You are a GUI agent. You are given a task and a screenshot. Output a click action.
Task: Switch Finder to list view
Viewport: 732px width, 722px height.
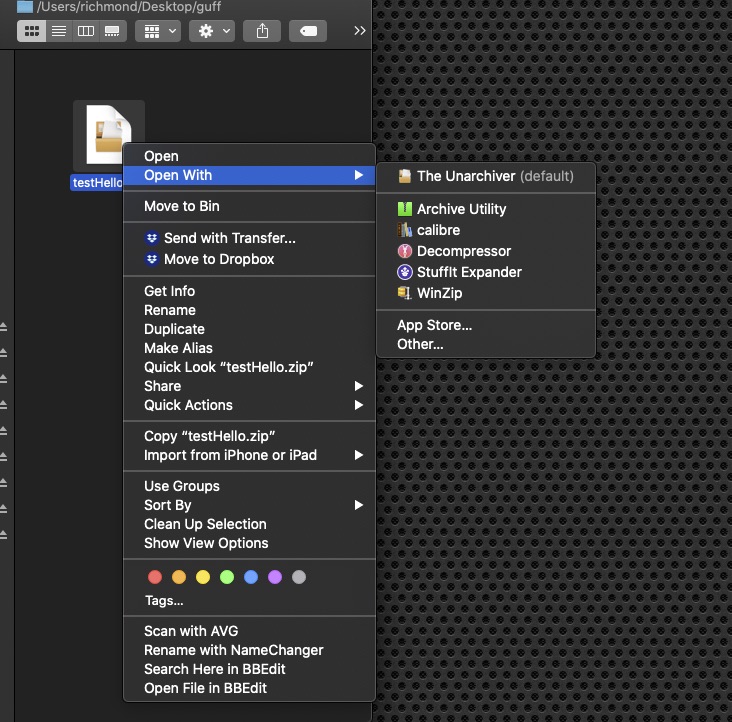click(59, 31)
